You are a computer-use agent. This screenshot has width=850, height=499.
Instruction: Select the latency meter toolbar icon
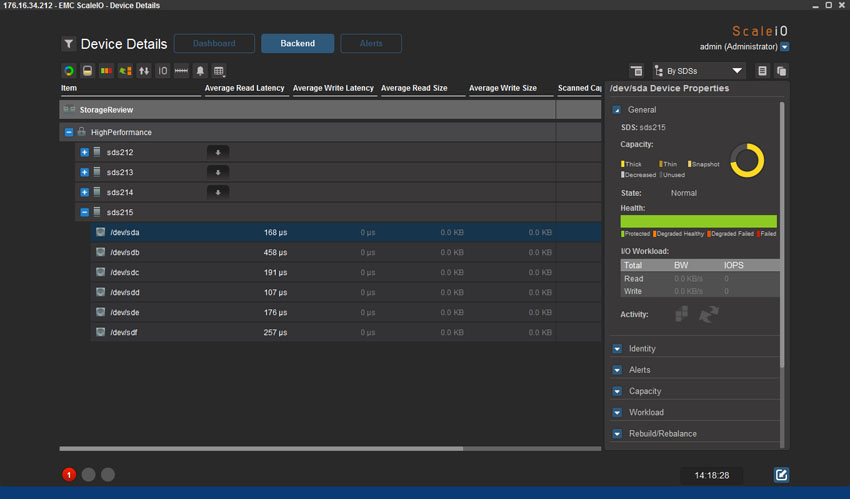pos(181,71)
